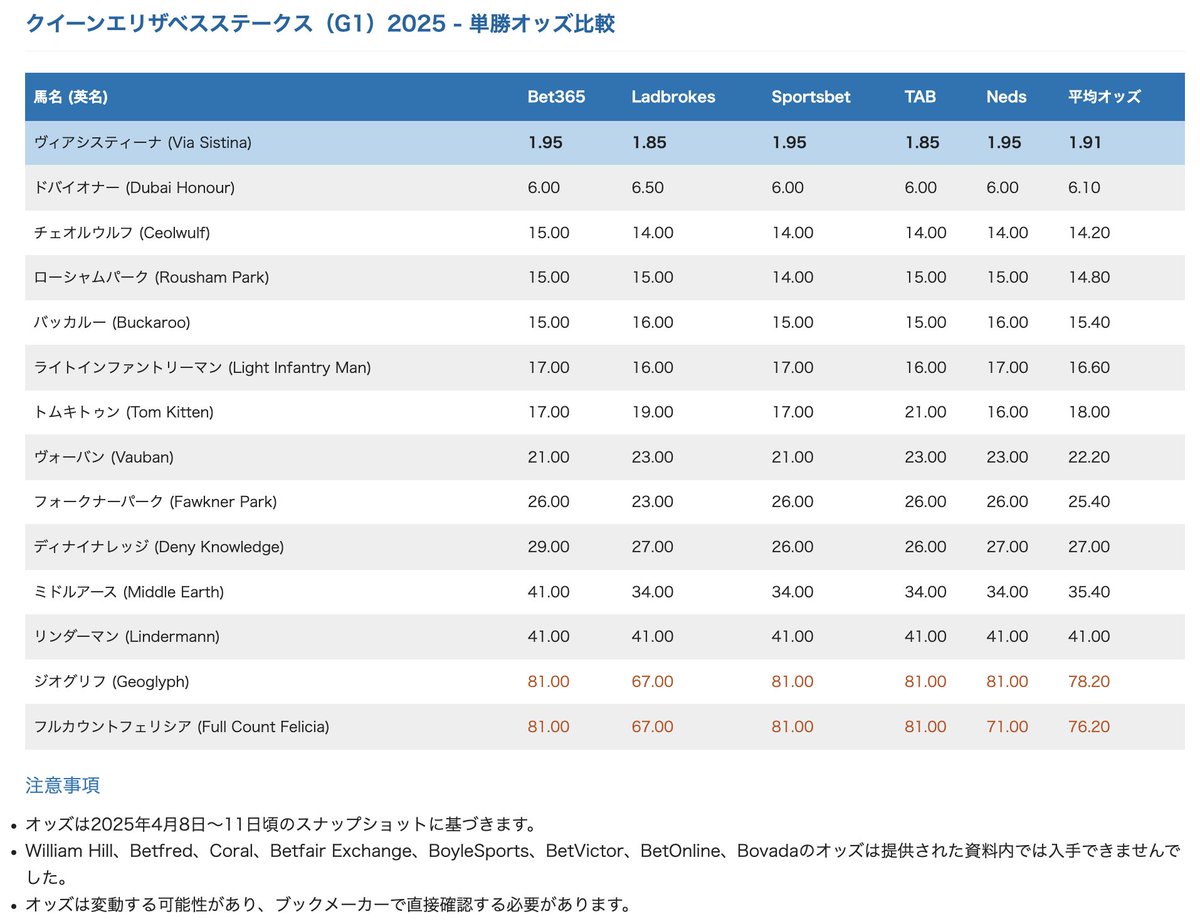1200x924 pixels.
Task: Select the Lindermann horse name cell
Action: click(126, 636)
